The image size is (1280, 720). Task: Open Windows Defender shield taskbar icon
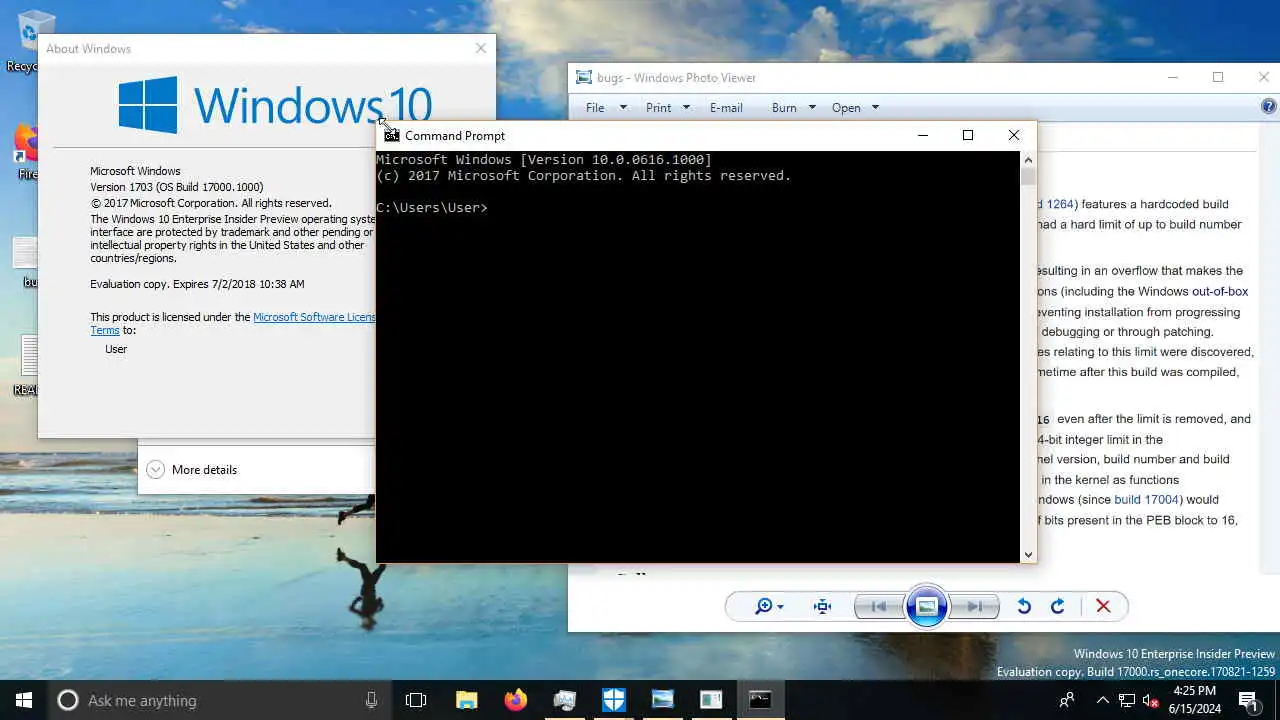pyautogui.click(x=613, y=700)
